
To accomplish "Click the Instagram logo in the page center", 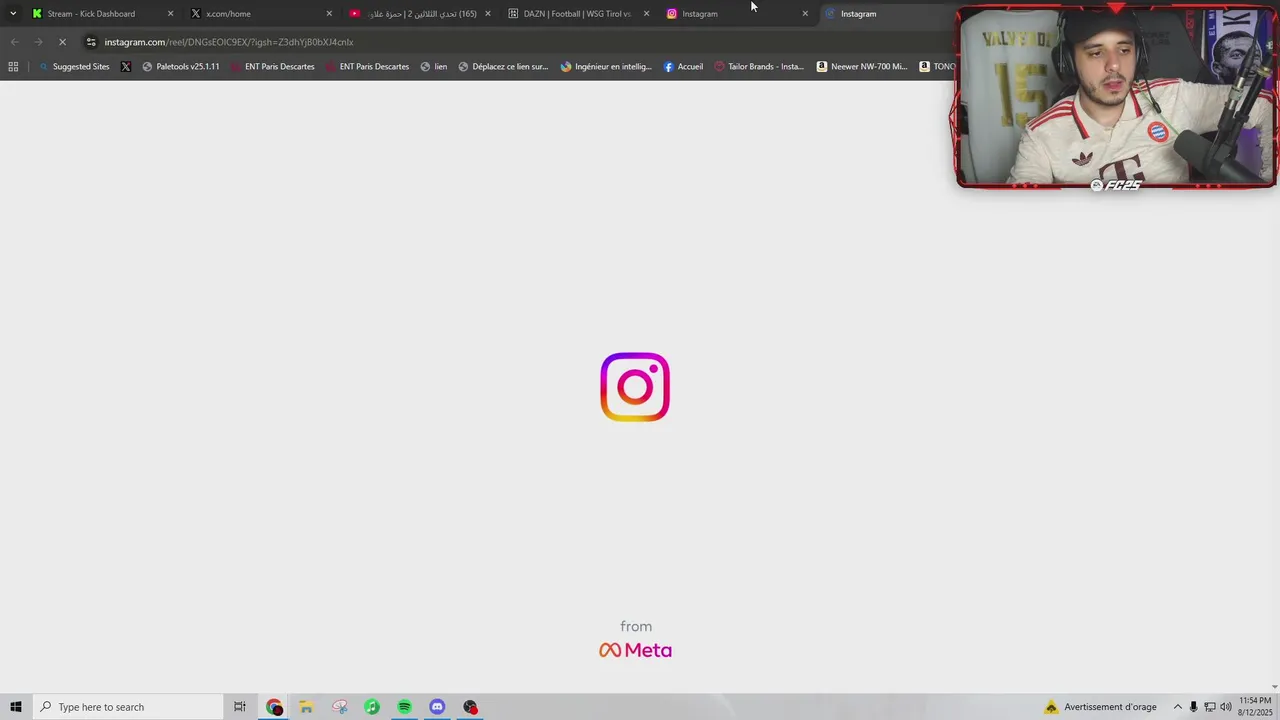I will [x=635, y=387].
